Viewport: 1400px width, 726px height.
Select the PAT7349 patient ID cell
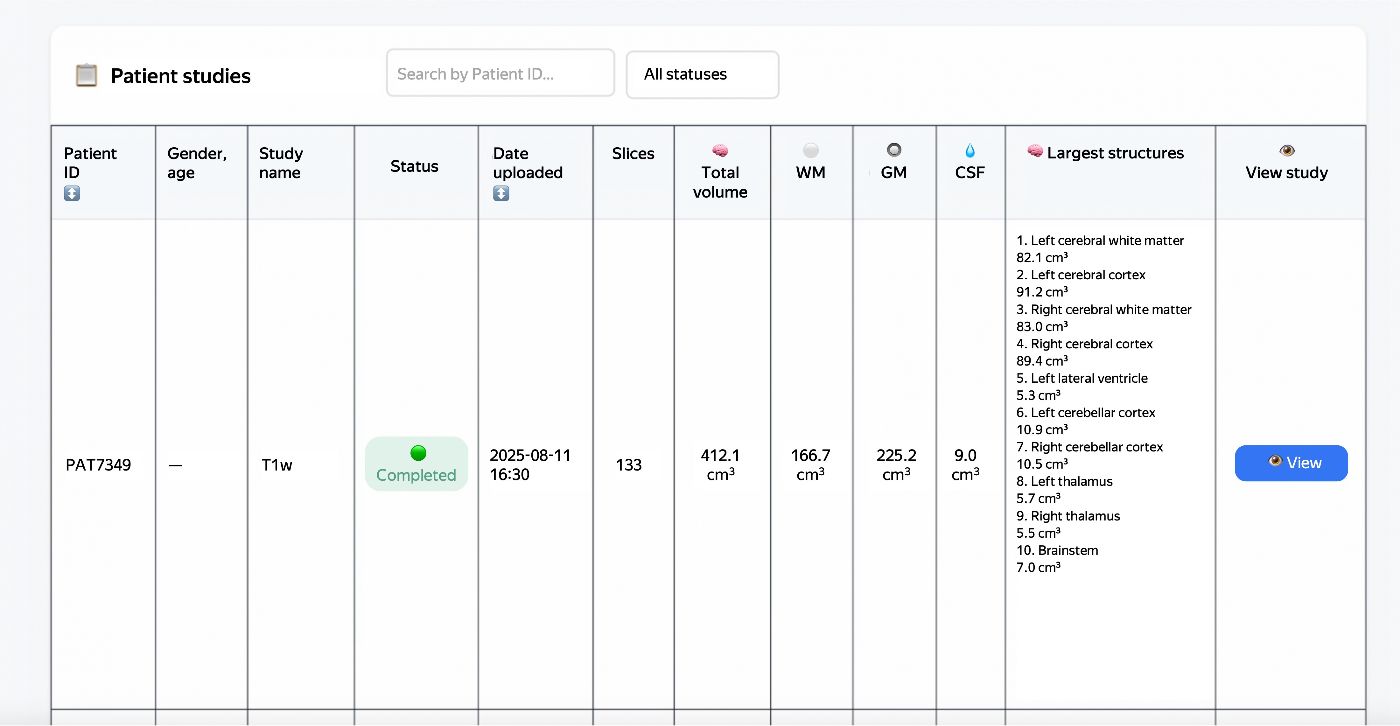[98, 465]
